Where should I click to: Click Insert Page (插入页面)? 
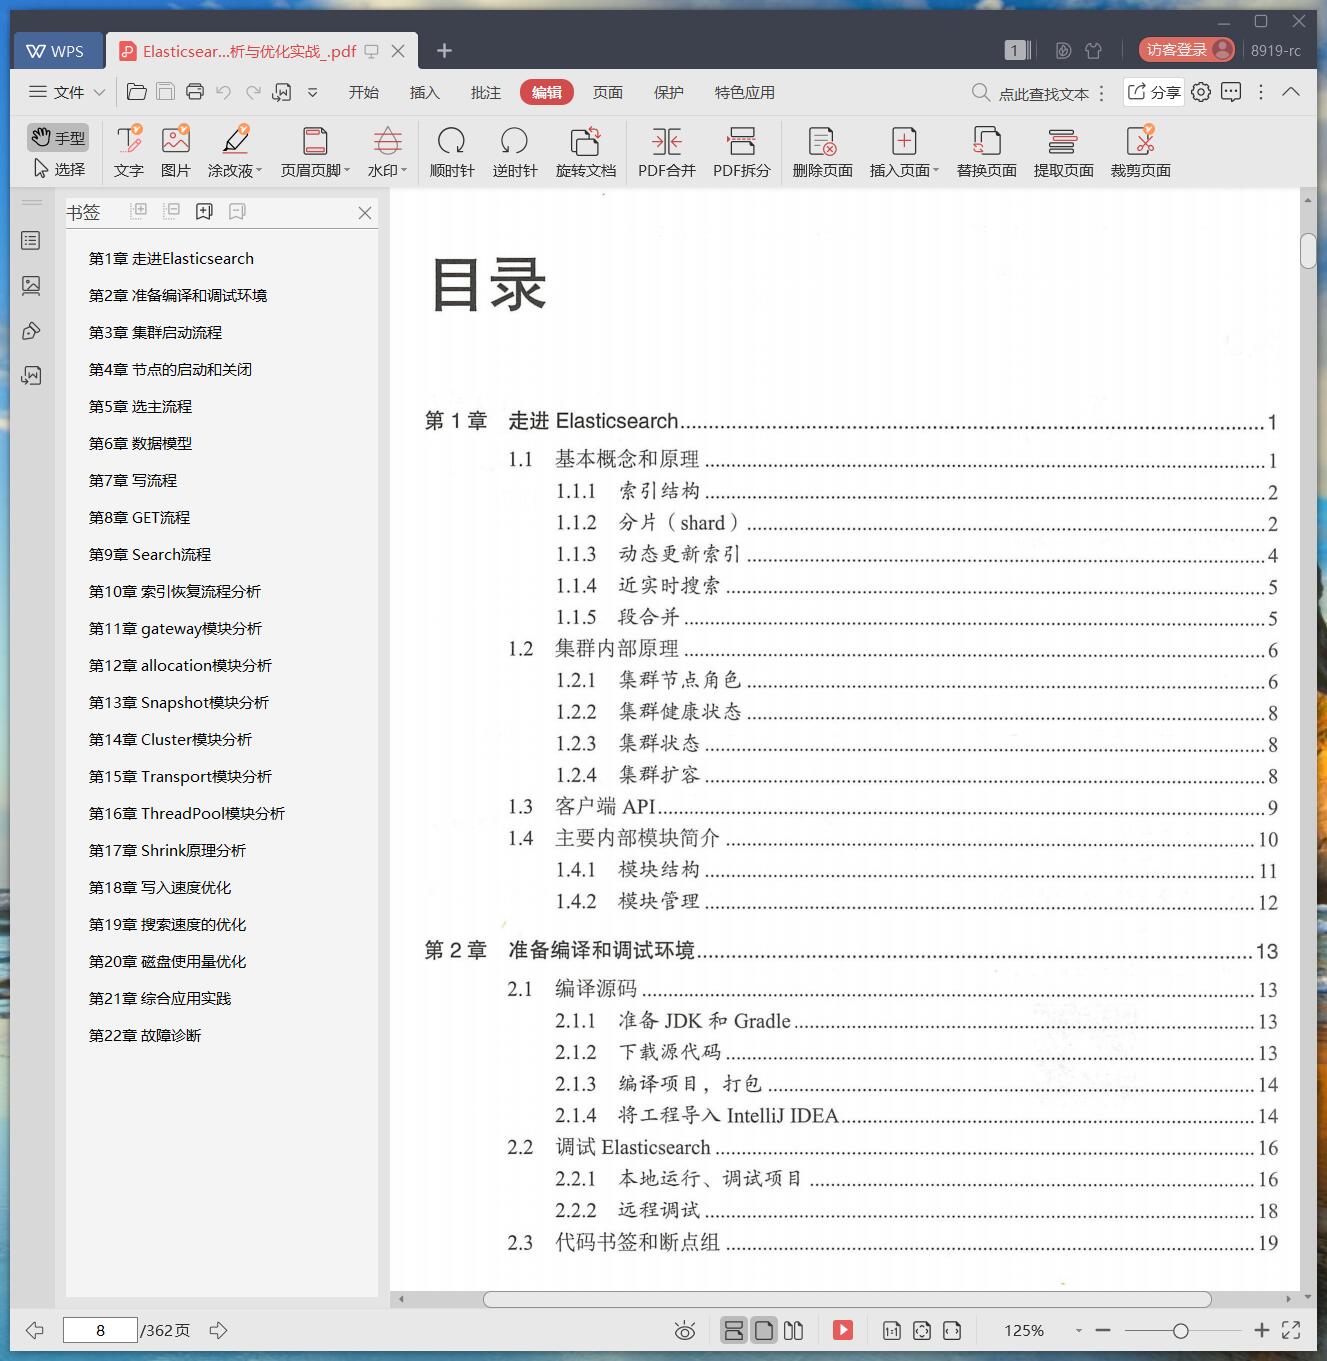point(904,151)
